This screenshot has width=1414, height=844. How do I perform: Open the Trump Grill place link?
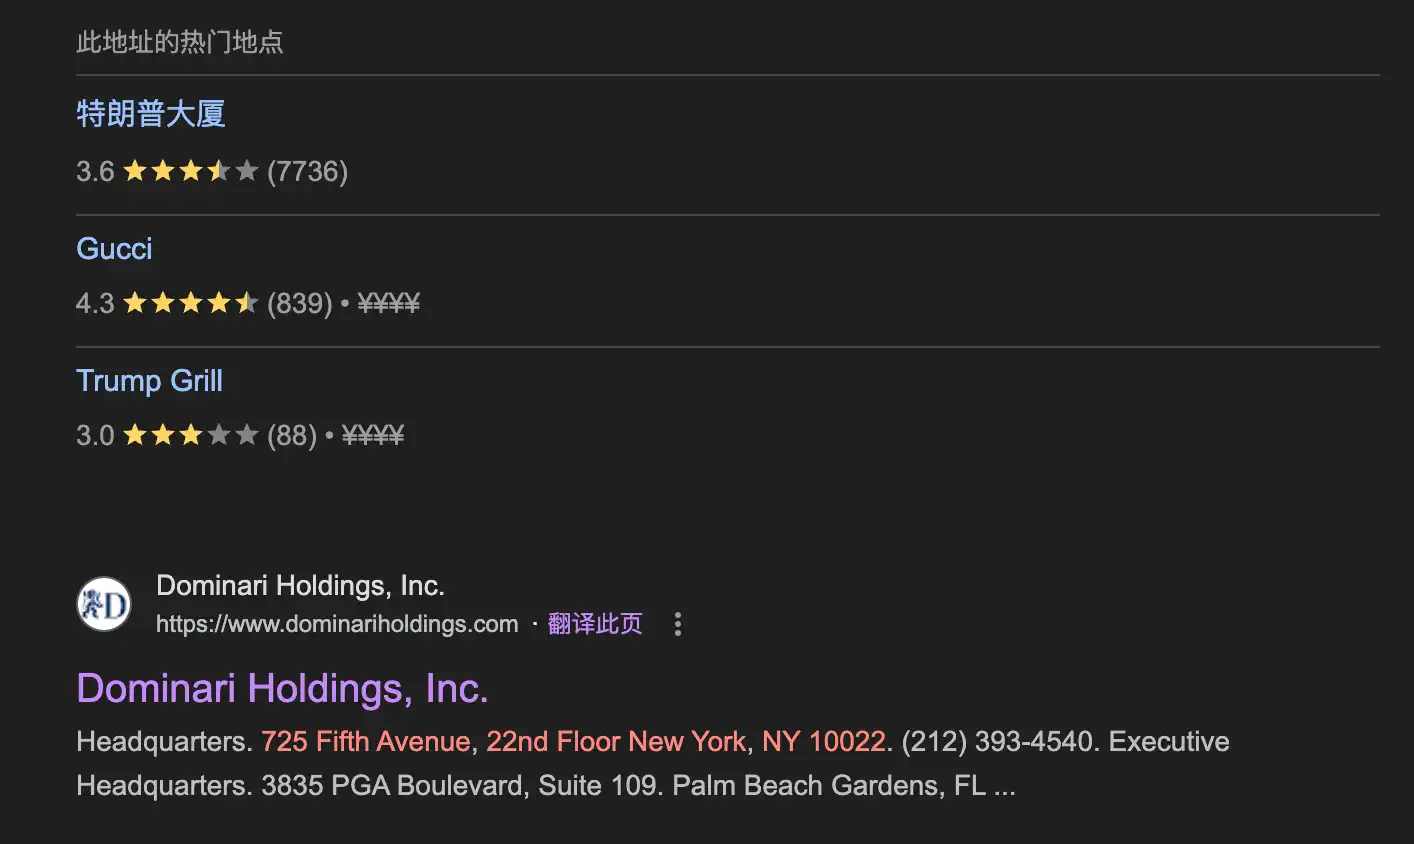(x=149, y=381)
